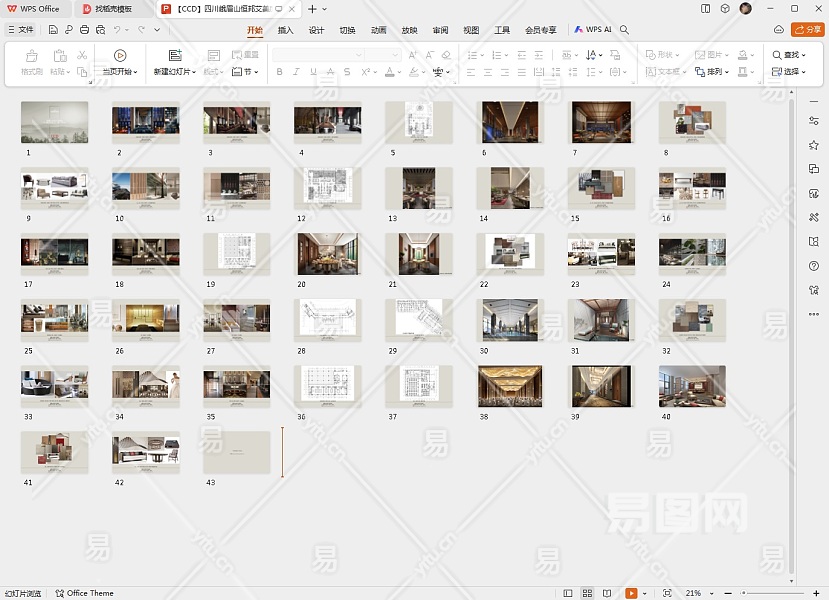
Task: Click the Save icon in quick access toolbar
Action: 53,30
